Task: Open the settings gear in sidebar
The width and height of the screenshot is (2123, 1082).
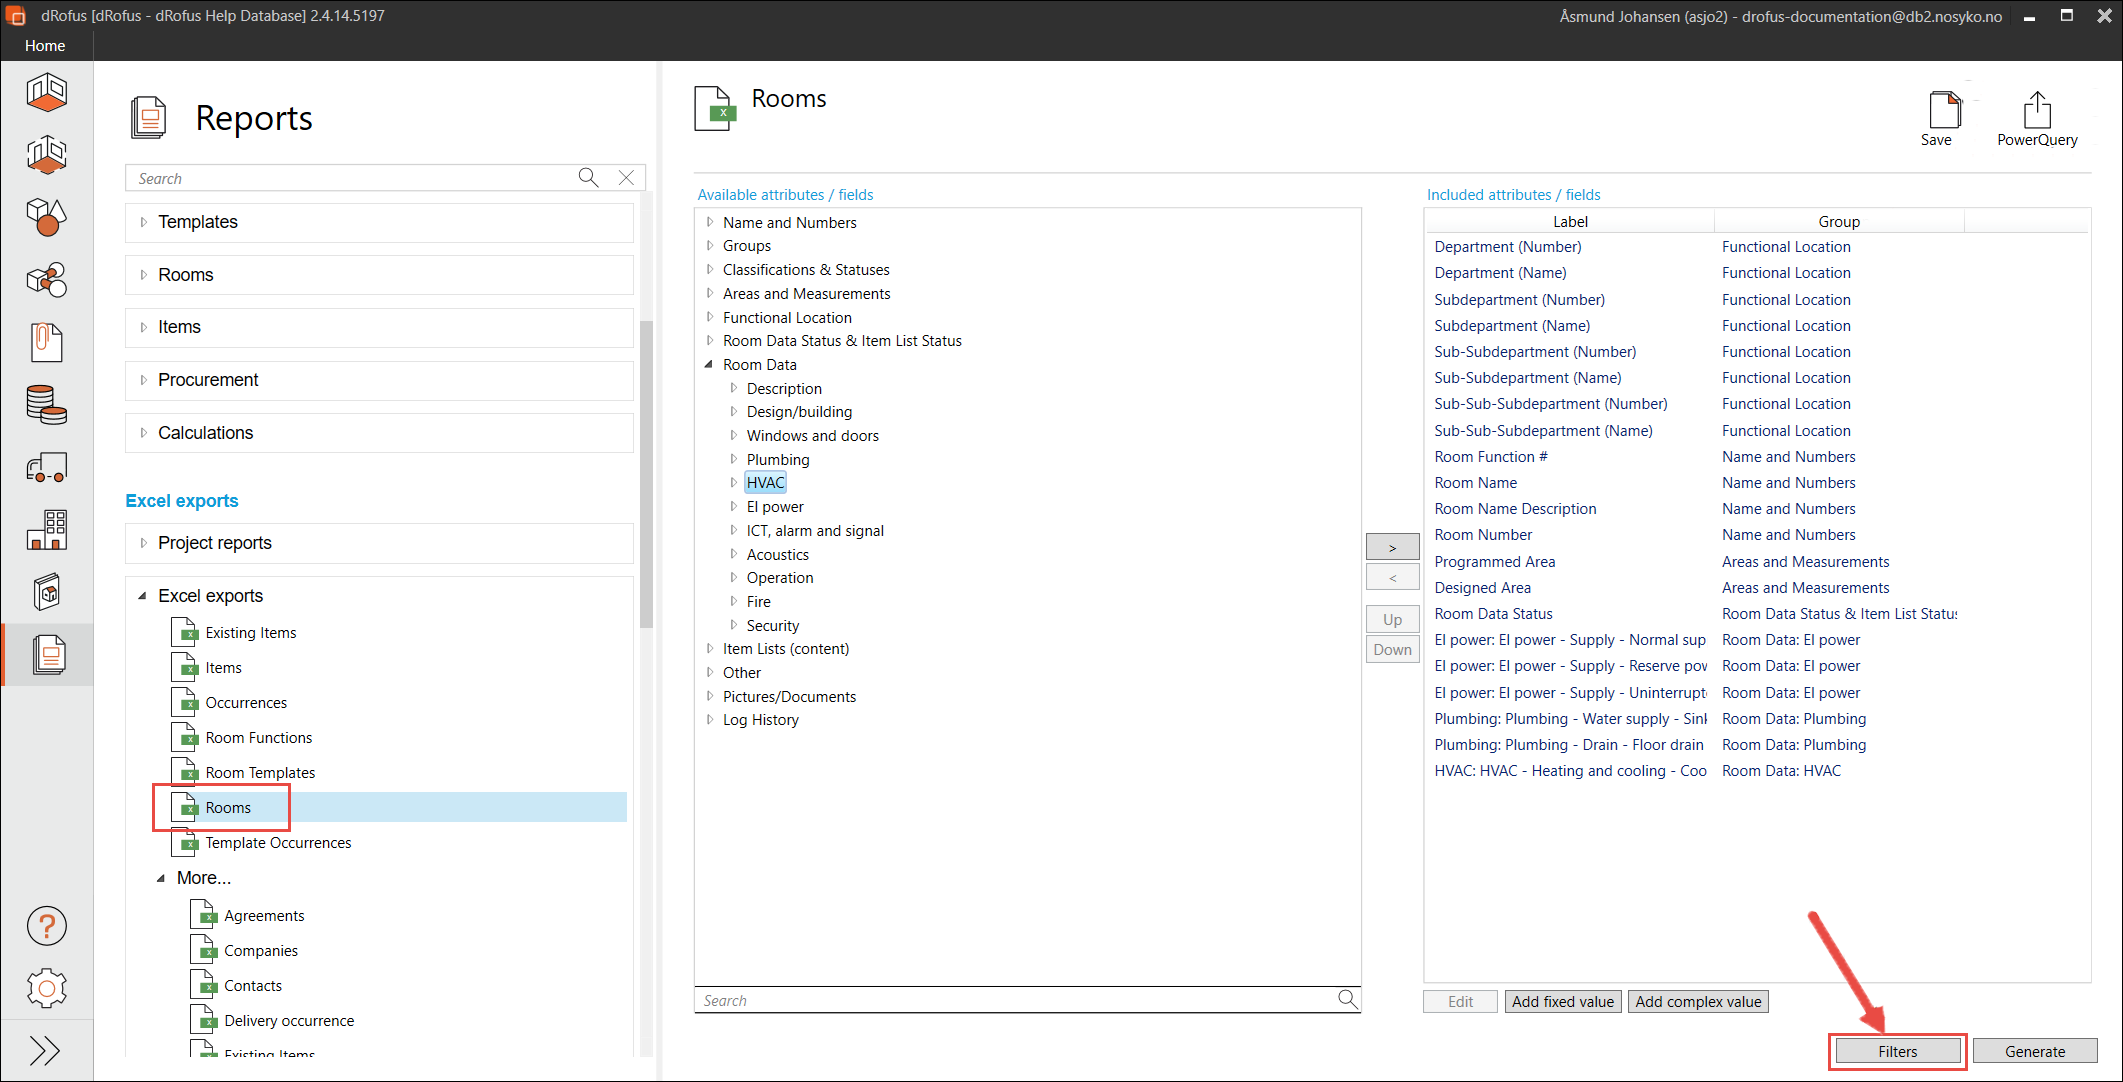Action: tap(46, 988)
